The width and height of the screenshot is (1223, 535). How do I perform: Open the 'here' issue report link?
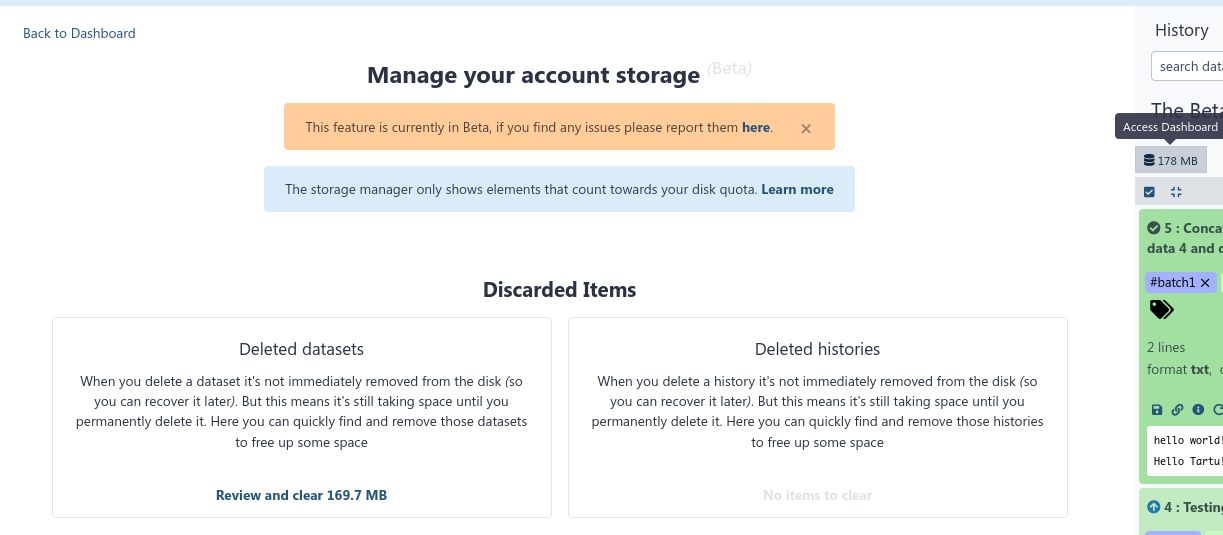click(755, 128)
